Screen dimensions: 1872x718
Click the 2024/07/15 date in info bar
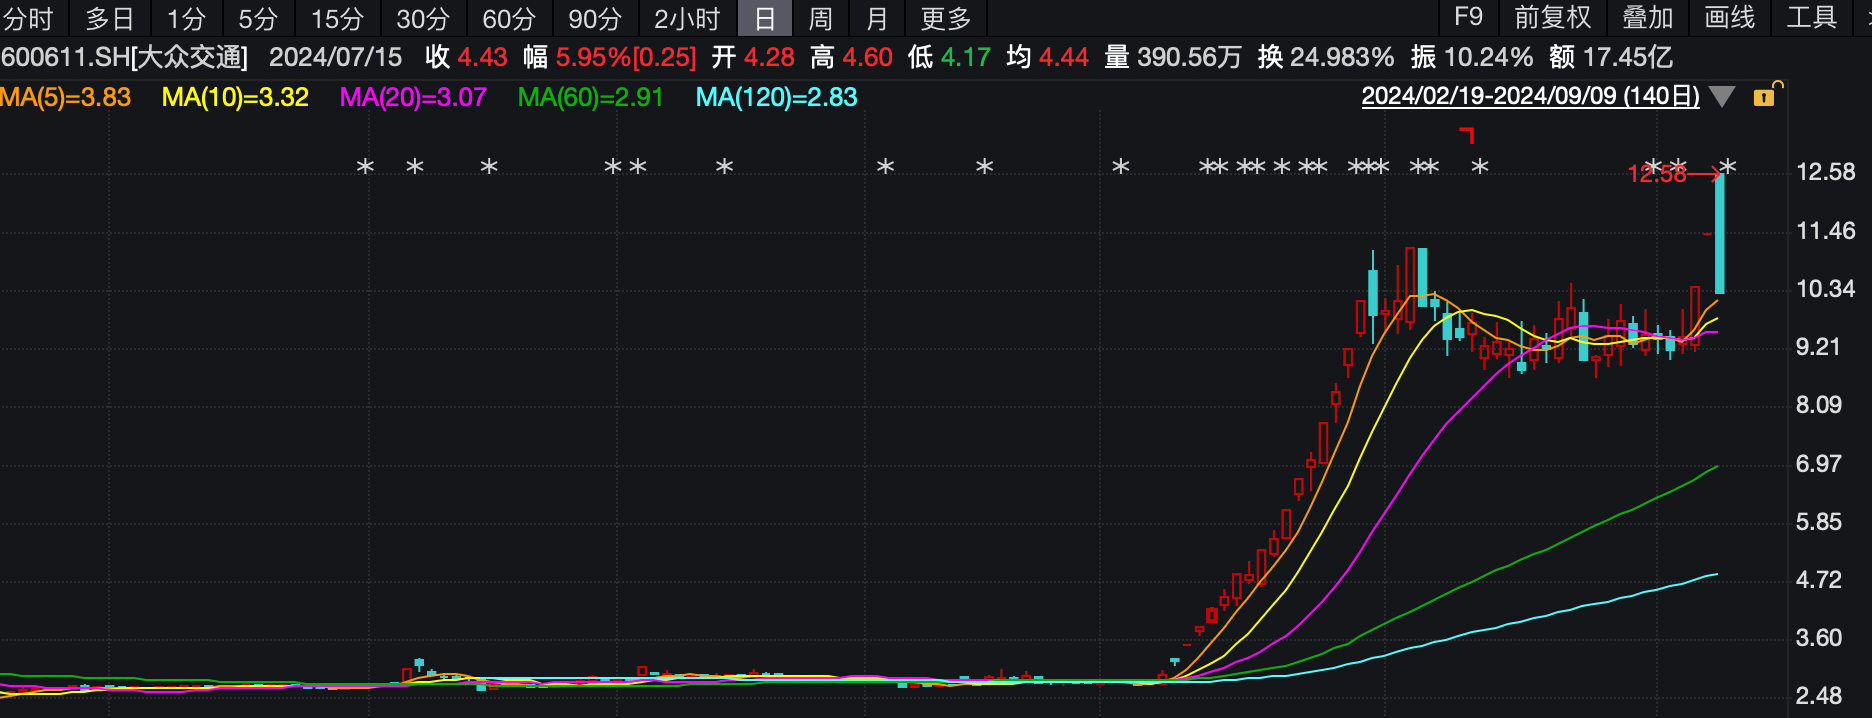pyautogui.click(x=335, y=57)
